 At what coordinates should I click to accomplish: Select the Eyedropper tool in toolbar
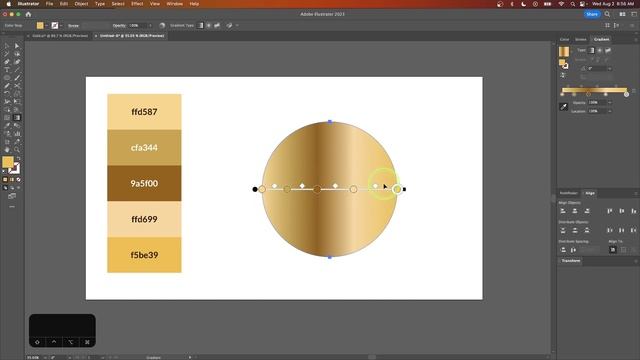pos(7,126)
